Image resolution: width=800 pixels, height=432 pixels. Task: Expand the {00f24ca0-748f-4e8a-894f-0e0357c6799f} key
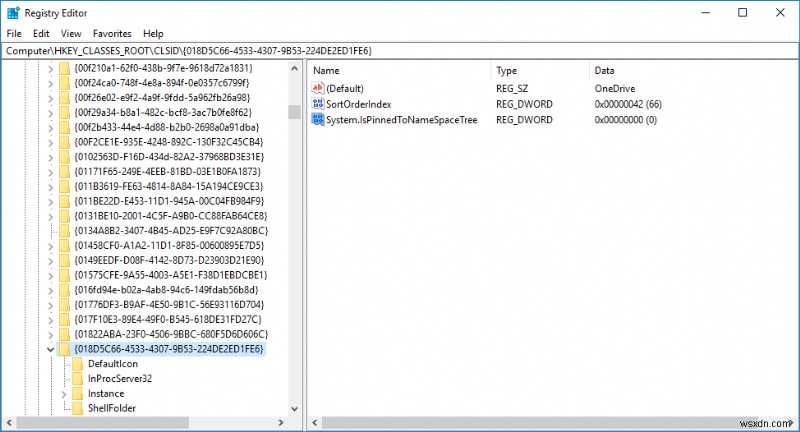click(x=50, y=83)
